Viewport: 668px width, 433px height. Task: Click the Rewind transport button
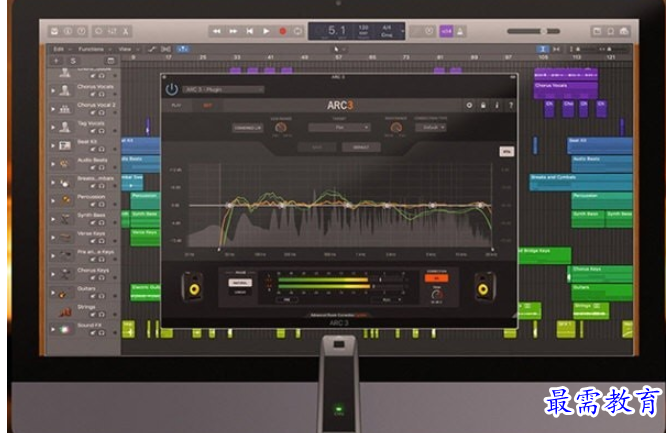click(216, 31)
